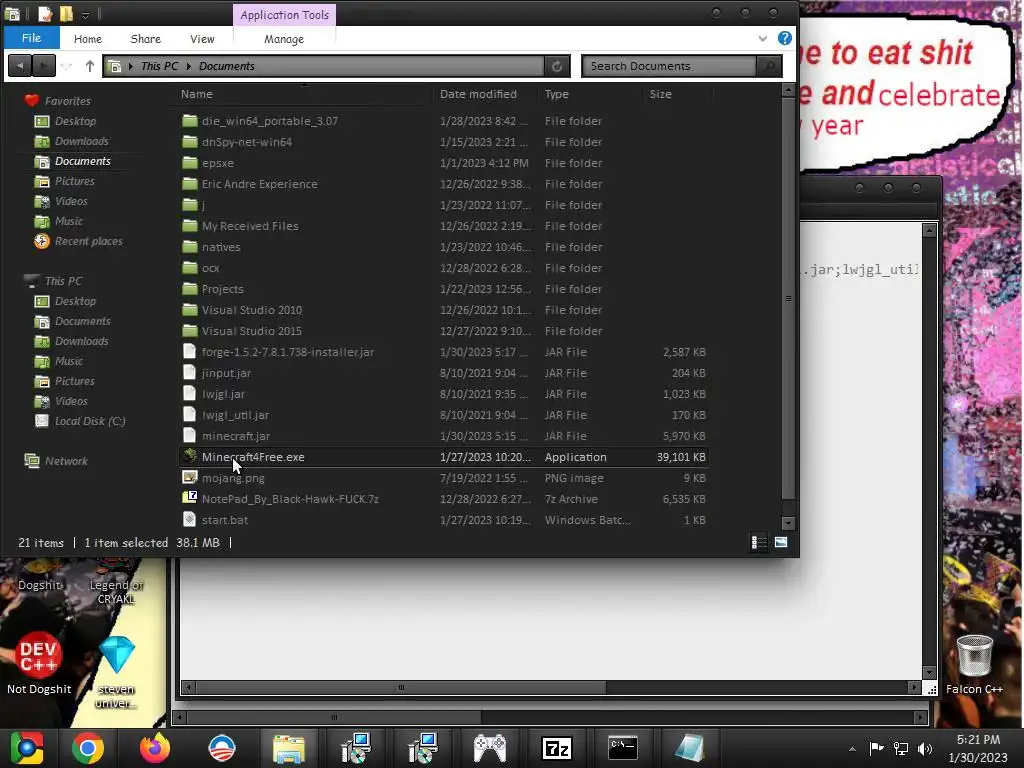Click the Action Center flag tray icon
Viewport: 1024px width, 768px height.
[x=876, y=748]
